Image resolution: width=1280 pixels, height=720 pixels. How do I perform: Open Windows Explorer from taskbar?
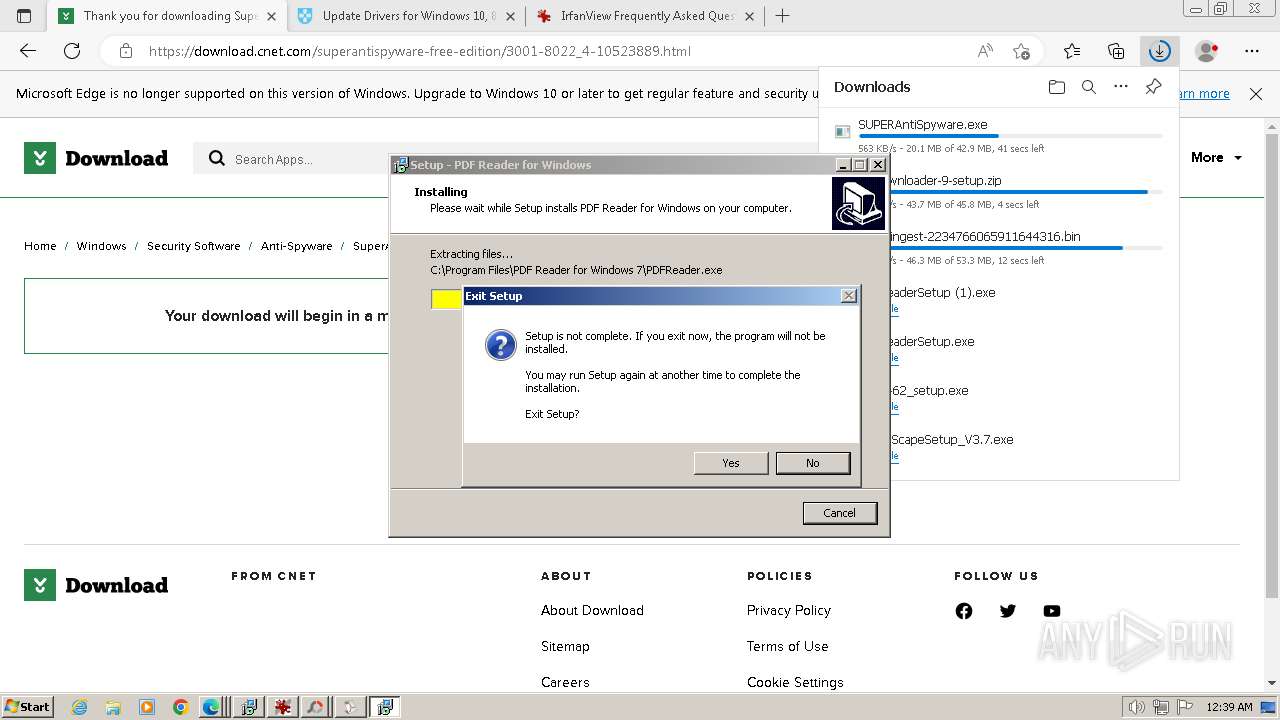[x=113, y=707]
